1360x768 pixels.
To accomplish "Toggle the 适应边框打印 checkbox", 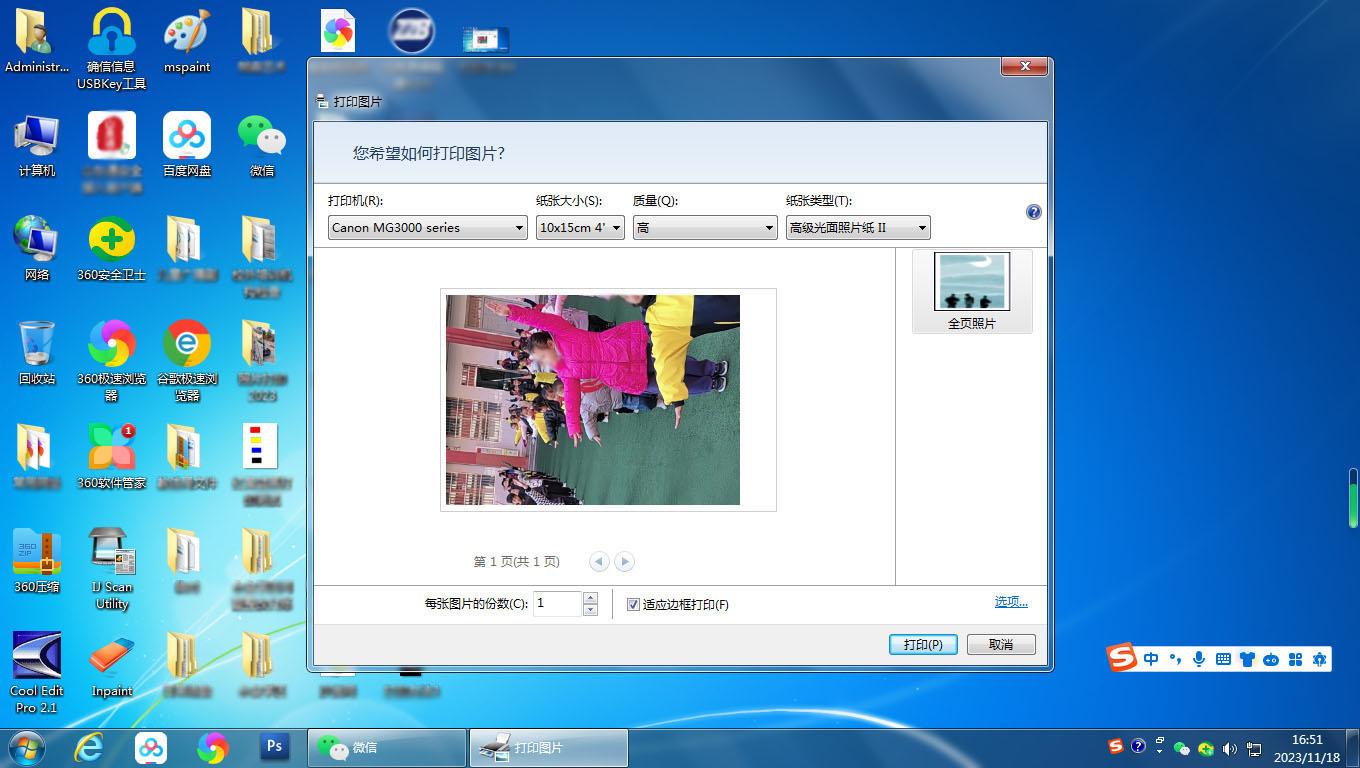I will coord(633,605).
